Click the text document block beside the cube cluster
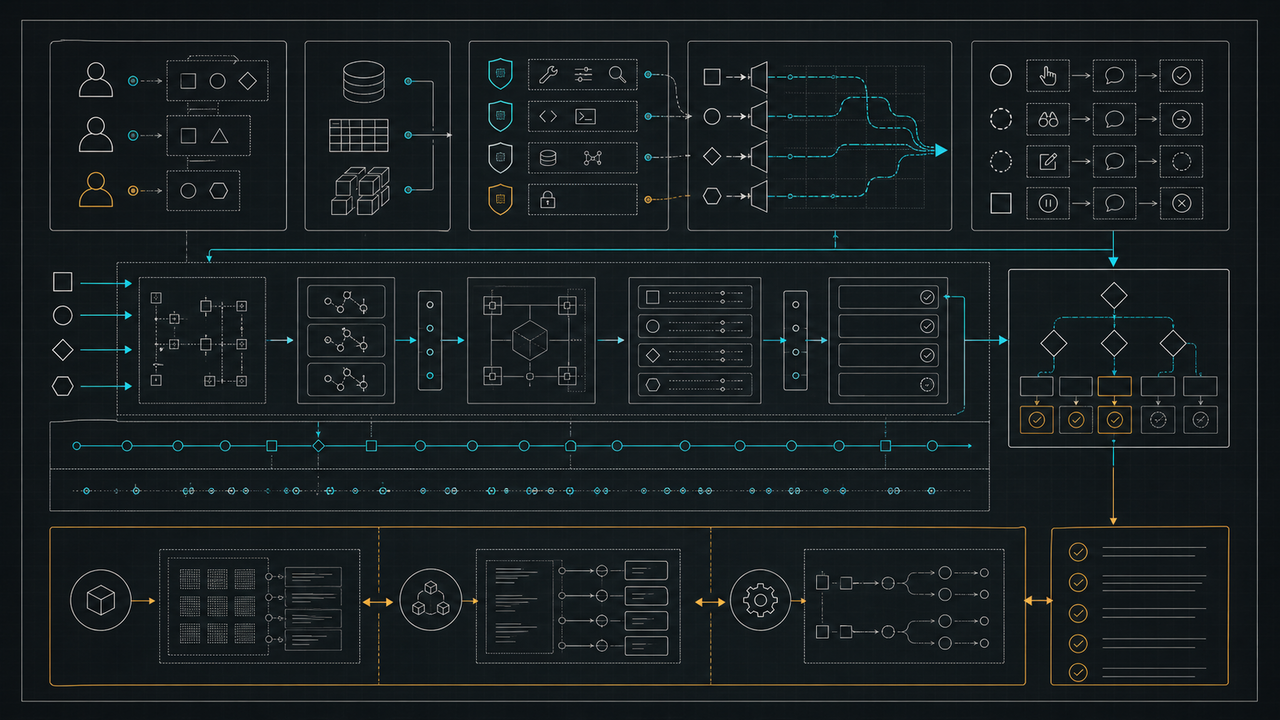The width and height of the screenshot is (1280, 720). tap(519, 607)
